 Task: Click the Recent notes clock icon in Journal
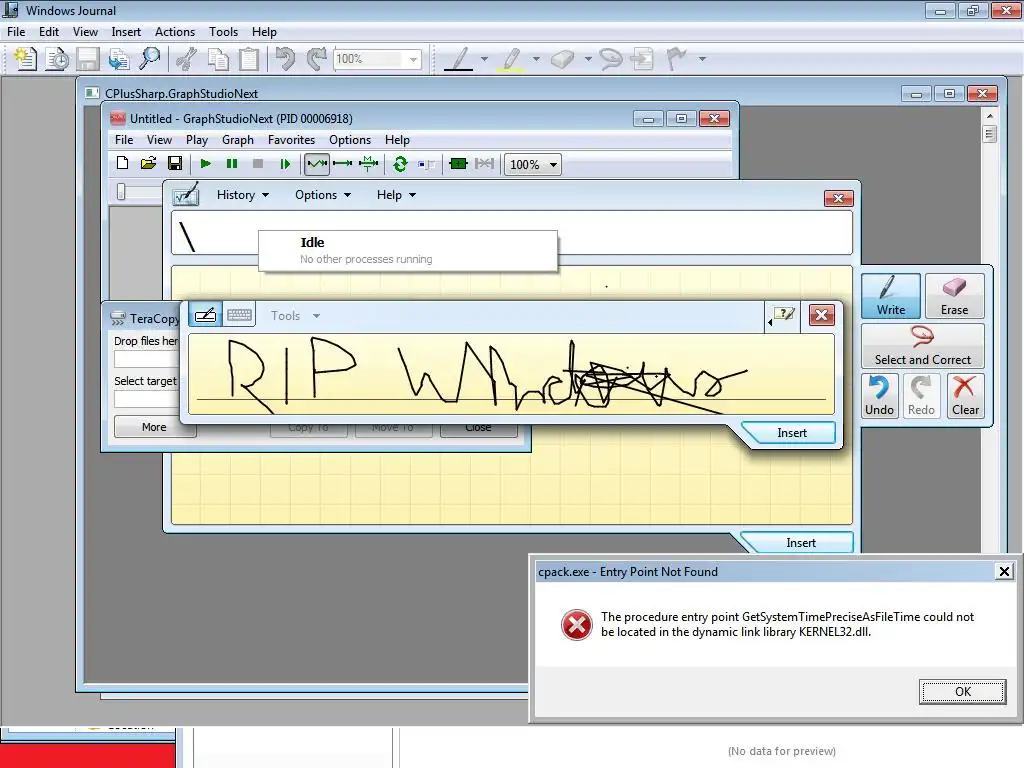(x=57, y=59)
